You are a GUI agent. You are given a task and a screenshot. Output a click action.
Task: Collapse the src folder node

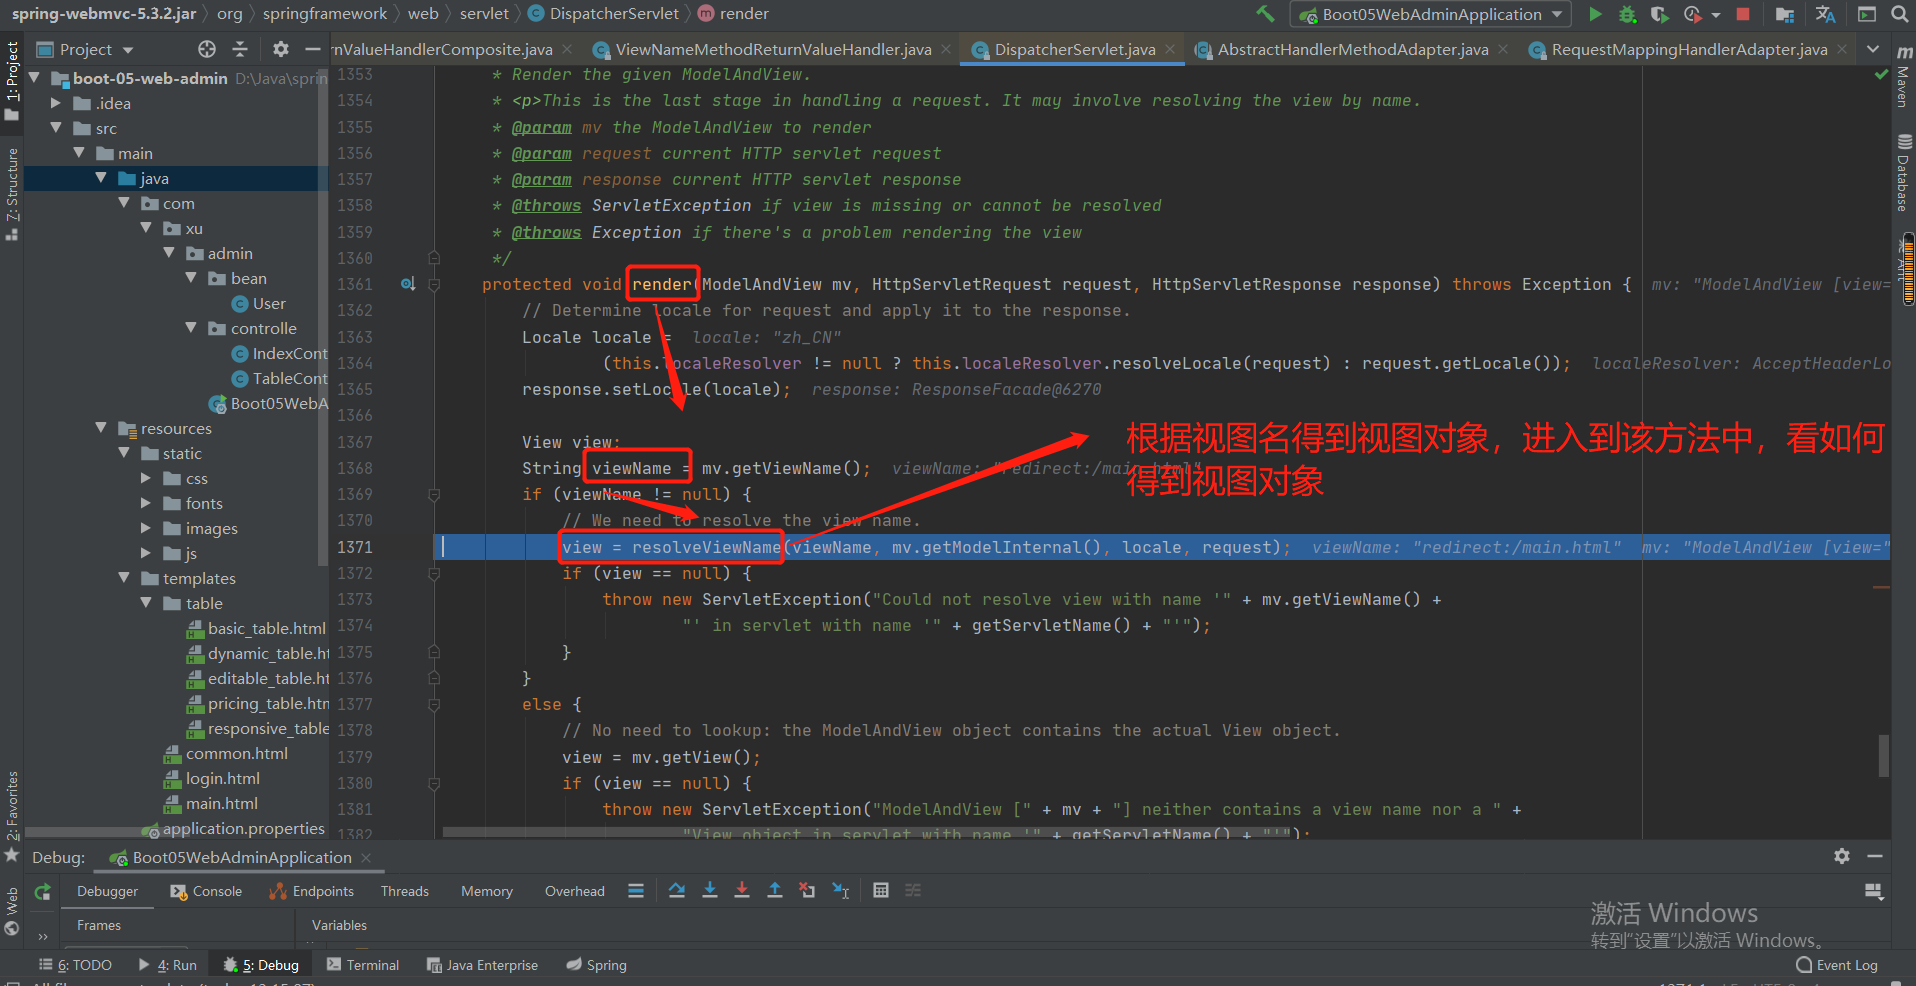click(x=57, y=128)
